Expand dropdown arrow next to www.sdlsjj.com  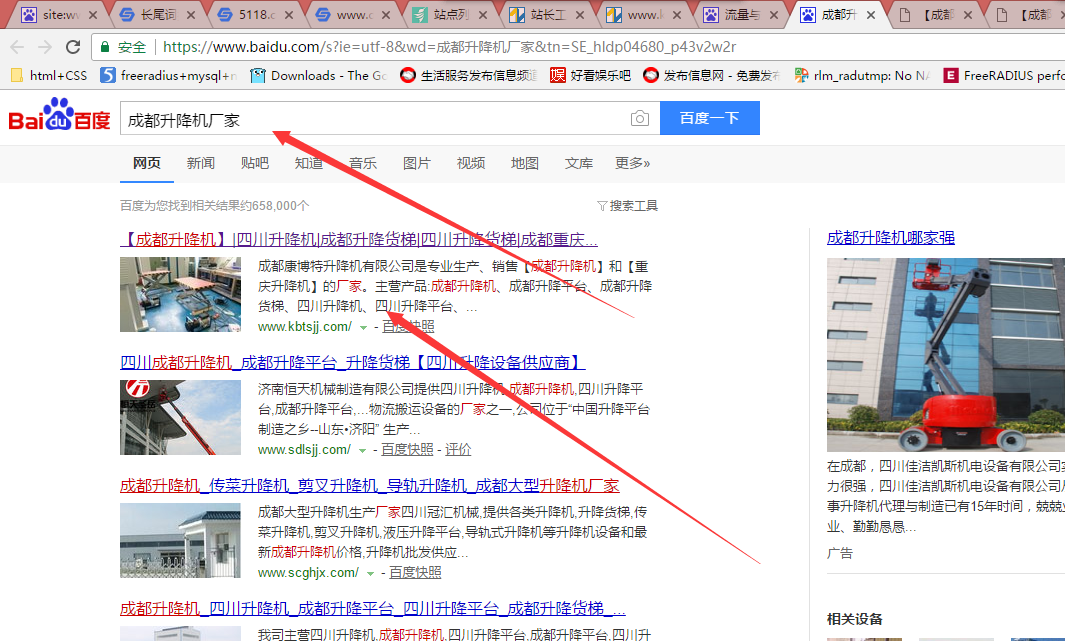[363, 451]
